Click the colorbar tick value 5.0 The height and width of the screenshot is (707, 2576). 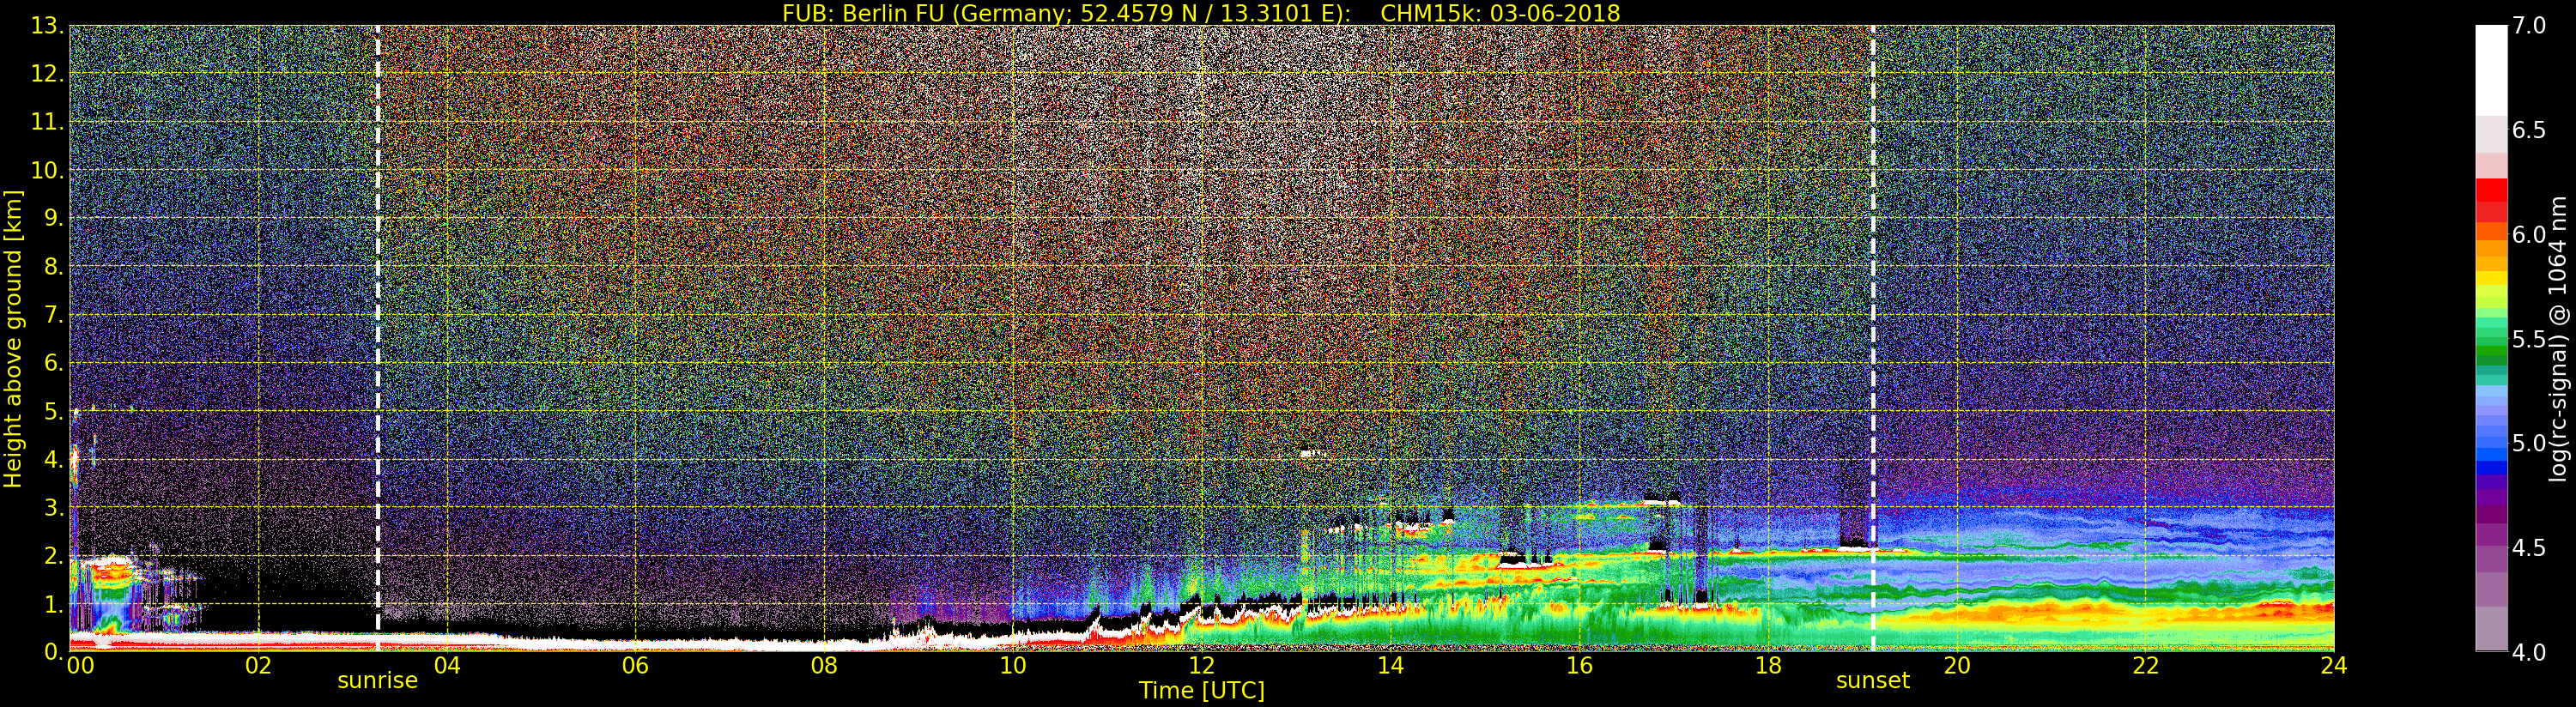(2529, 443)
